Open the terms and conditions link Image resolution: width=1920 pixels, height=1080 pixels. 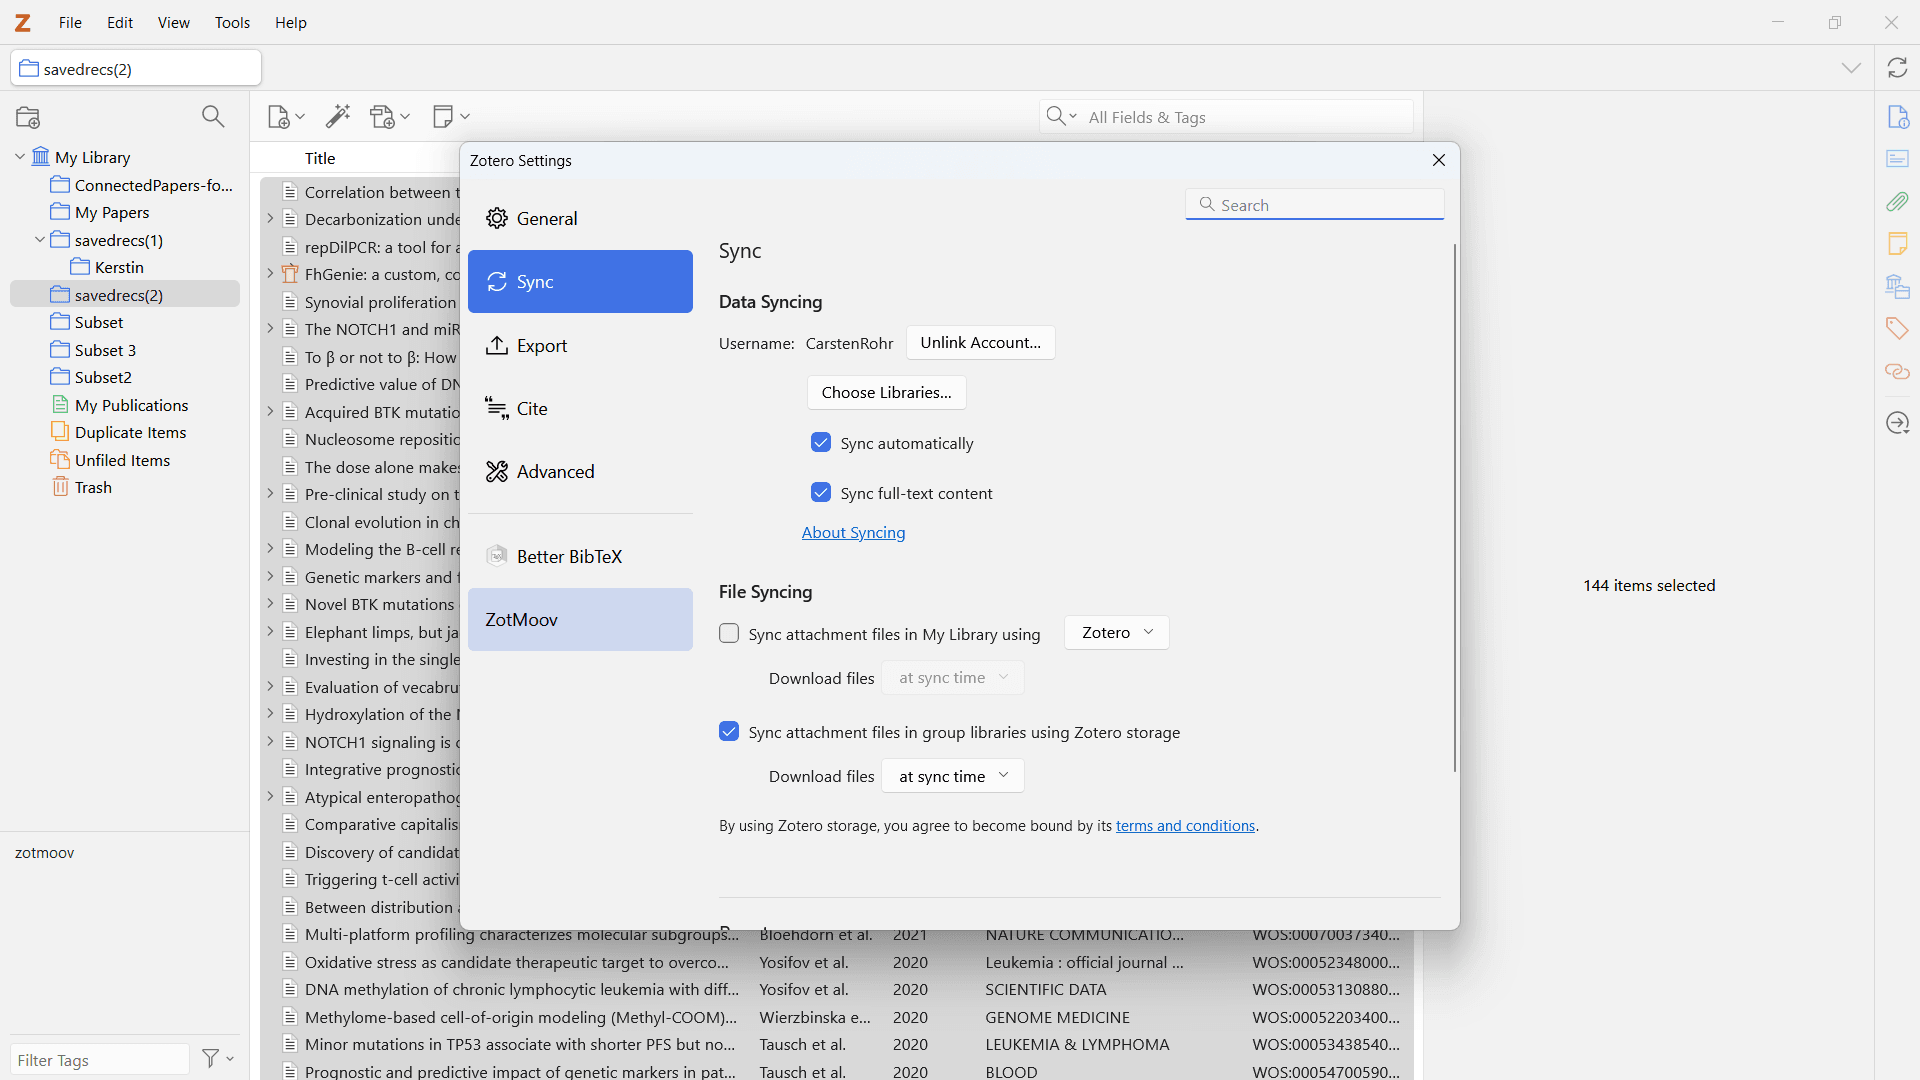[1185, 826]
